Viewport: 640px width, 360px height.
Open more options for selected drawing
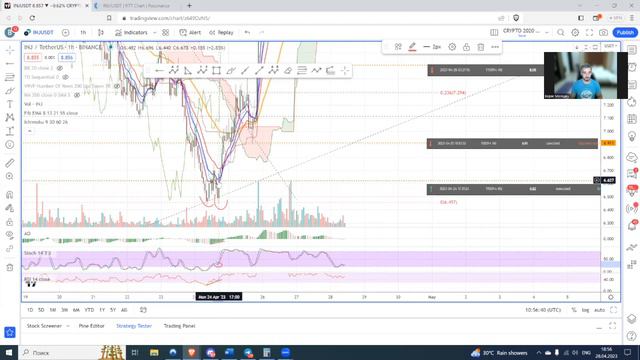tap(495, 47)
